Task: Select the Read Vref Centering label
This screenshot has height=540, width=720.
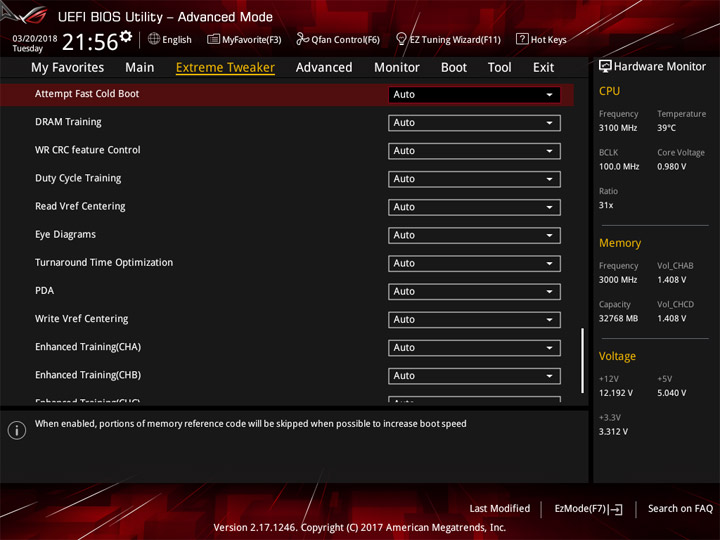Action: (80, 206)
